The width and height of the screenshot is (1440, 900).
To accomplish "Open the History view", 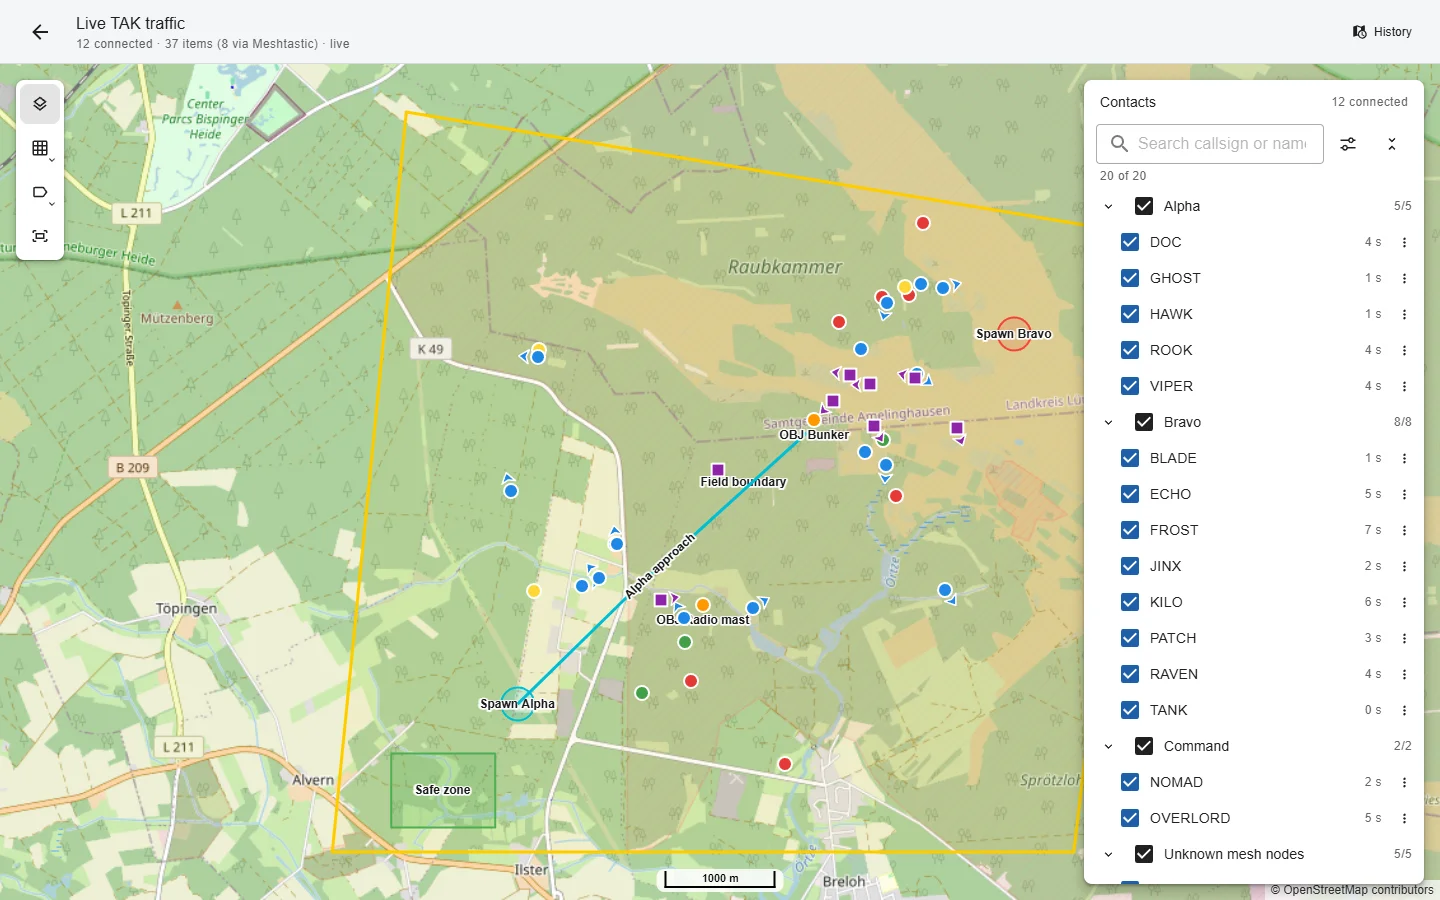I will click(1382, 32).
